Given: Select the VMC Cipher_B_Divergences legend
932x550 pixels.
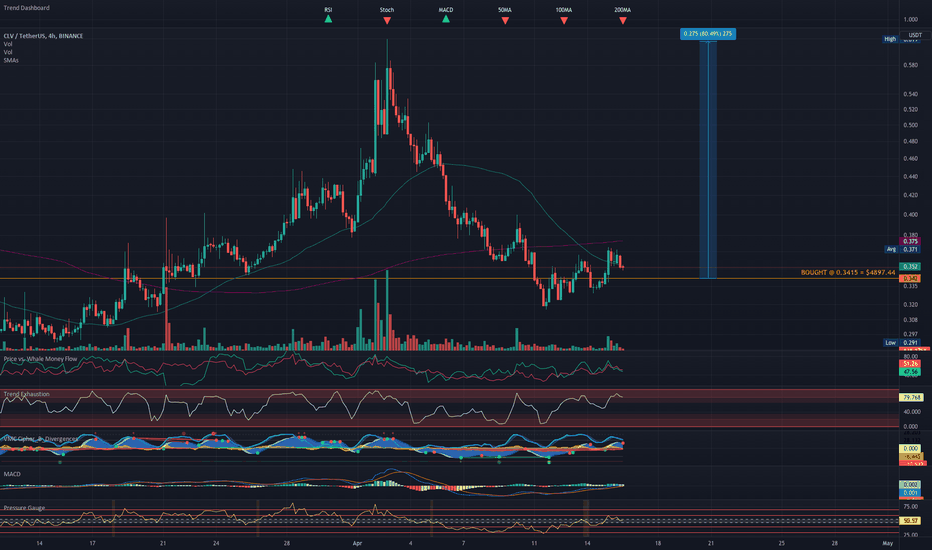Looking at the screenshot, I should coord(40,439).
